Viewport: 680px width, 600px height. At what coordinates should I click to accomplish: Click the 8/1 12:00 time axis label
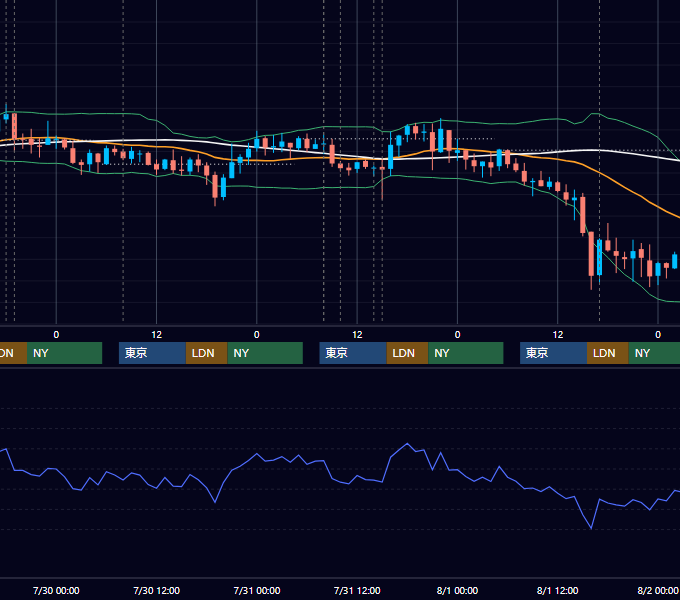[557, 590]
